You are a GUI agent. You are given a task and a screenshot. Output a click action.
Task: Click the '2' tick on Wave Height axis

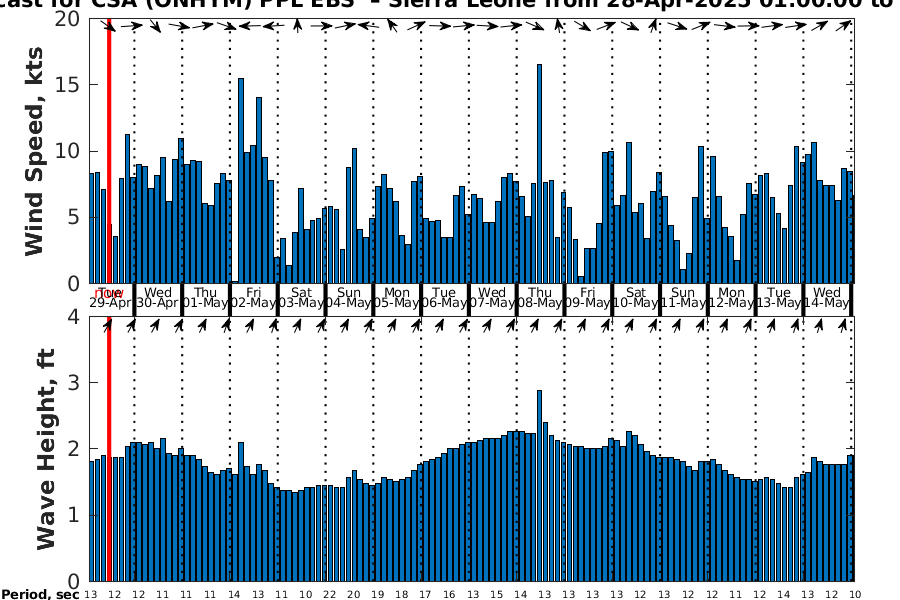click(73, 448)
